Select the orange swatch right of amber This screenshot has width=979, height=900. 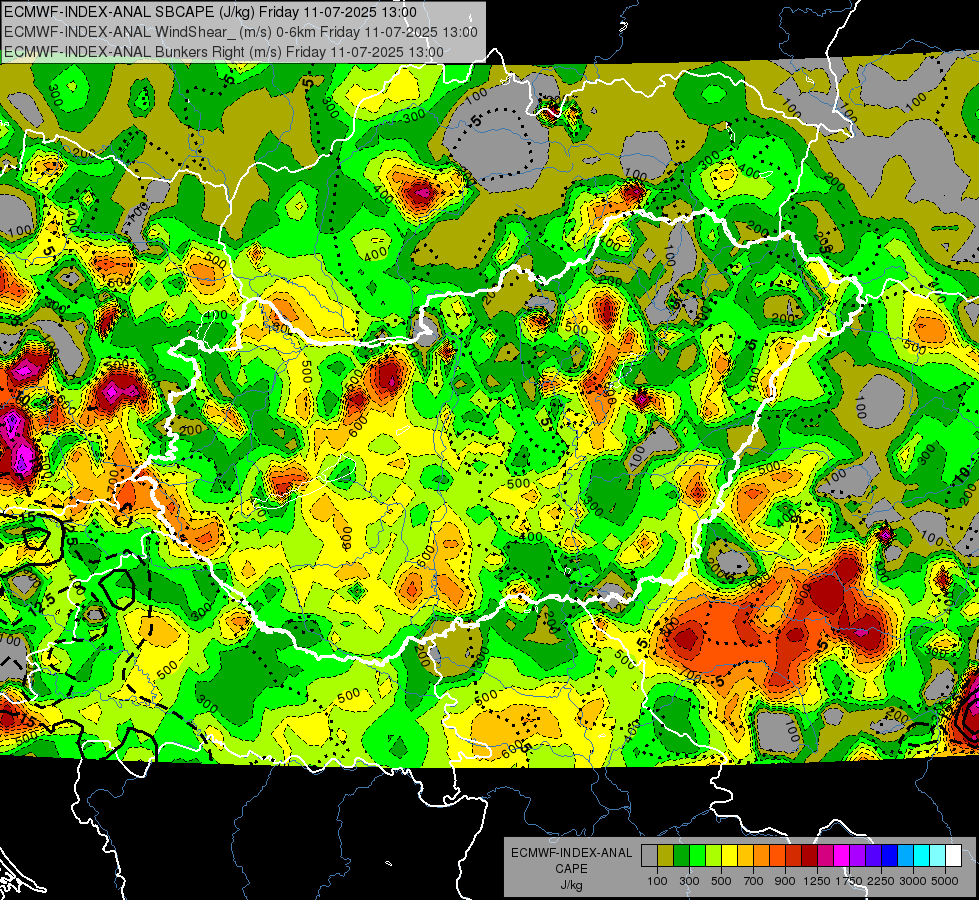pyautogui.click(x=762, y=856)
